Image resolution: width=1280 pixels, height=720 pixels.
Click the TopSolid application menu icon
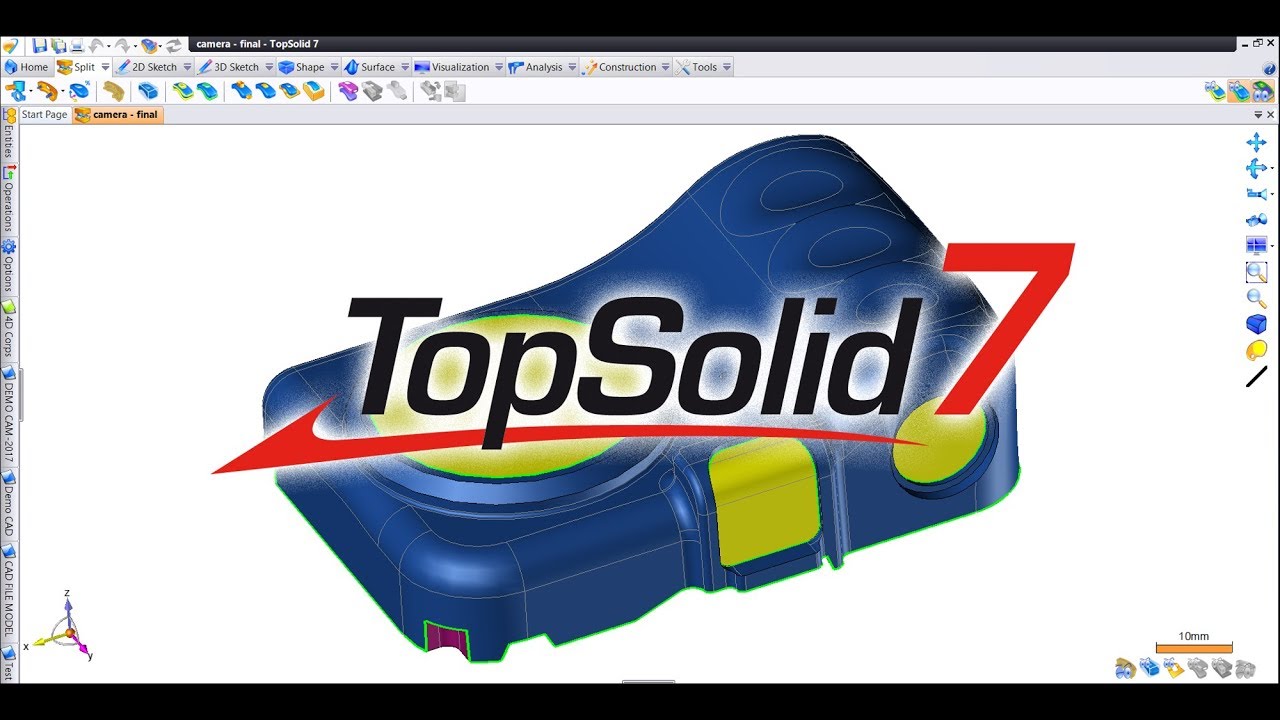tap(11, 45)
